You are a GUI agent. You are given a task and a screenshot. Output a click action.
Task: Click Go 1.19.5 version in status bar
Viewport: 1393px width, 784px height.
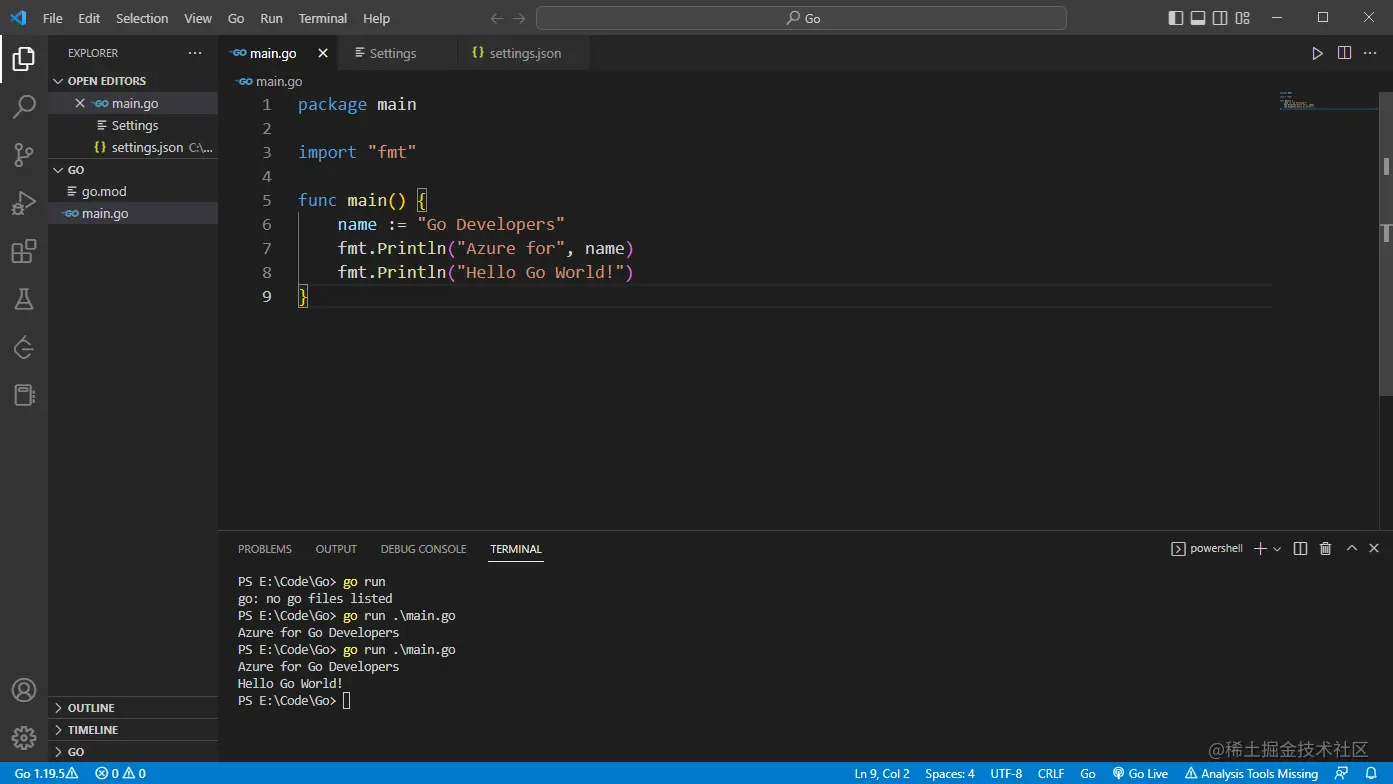click(46, 773)
